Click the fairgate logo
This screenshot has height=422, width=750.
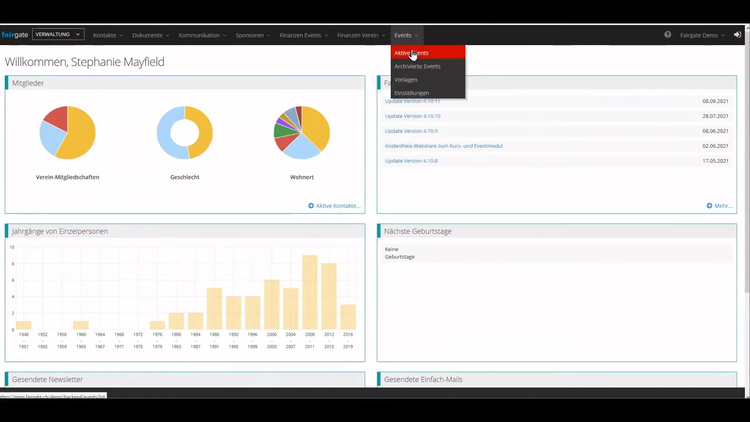(14, 35)
